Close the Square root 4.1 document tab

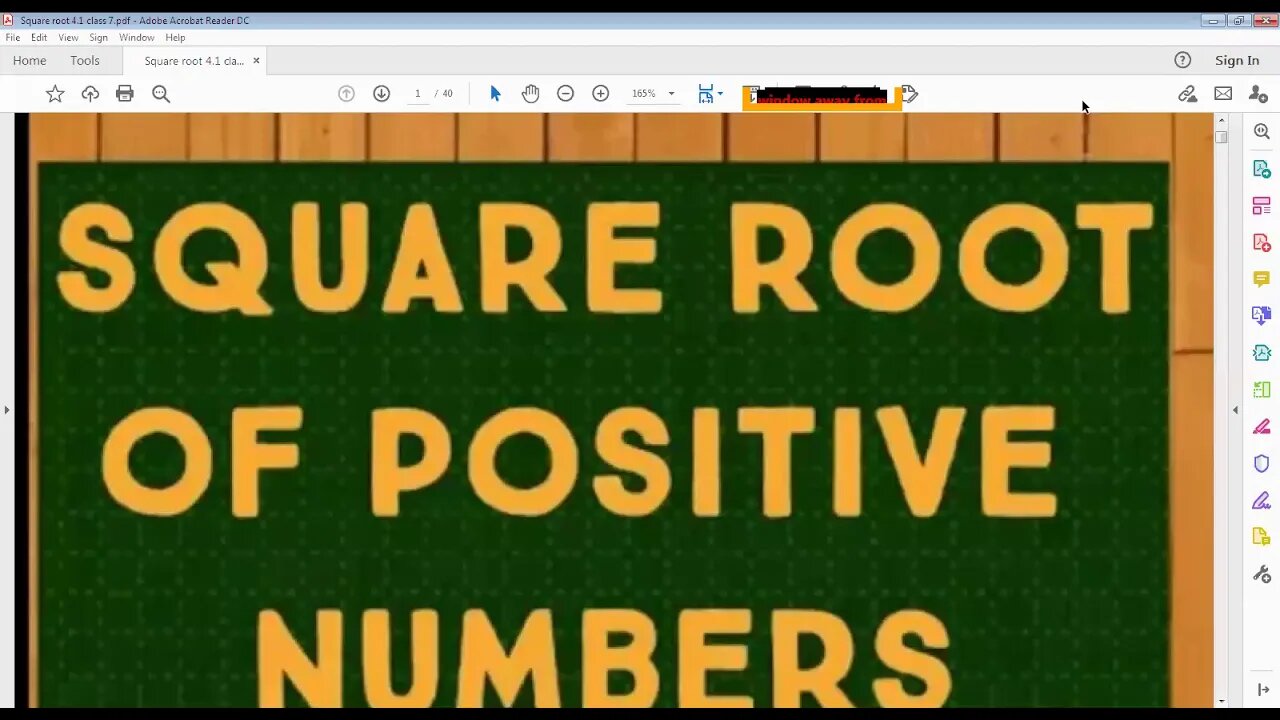pos(256,61)
